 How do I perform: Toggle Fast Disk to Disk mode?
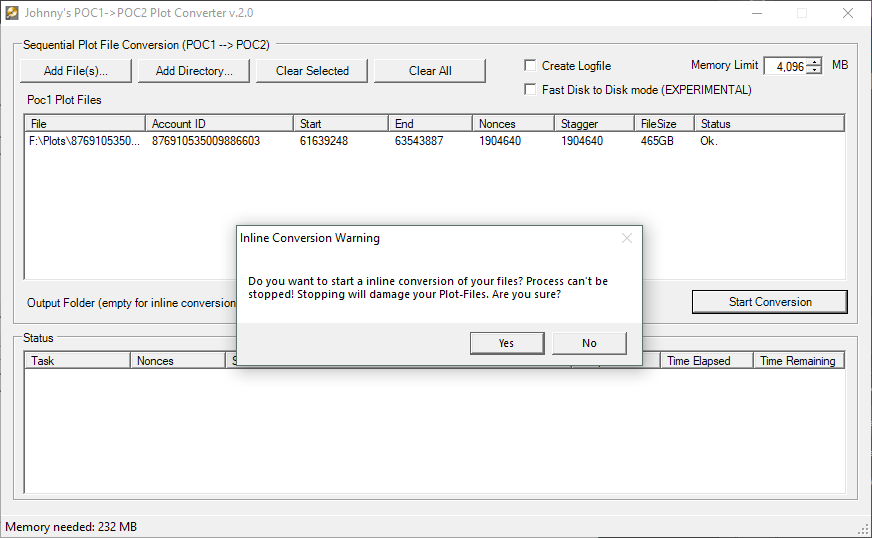coord(530,90)
